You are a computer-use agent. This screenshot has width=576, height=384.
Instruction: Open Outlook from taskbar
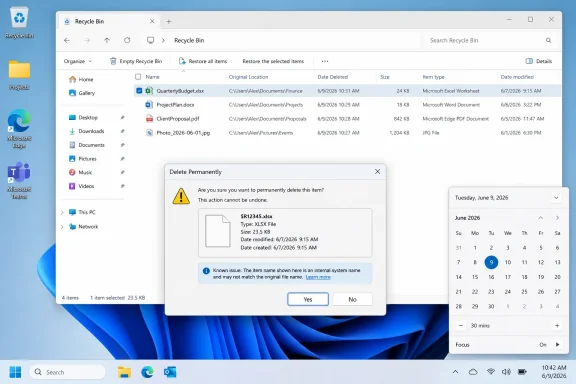click(x=170, y=372)
